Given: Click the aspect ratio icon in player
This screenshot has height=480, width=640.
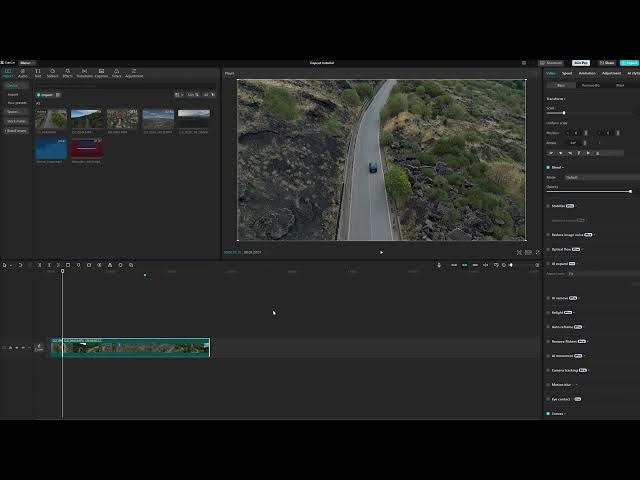Looking at the screenshot, I should point(528,253).
